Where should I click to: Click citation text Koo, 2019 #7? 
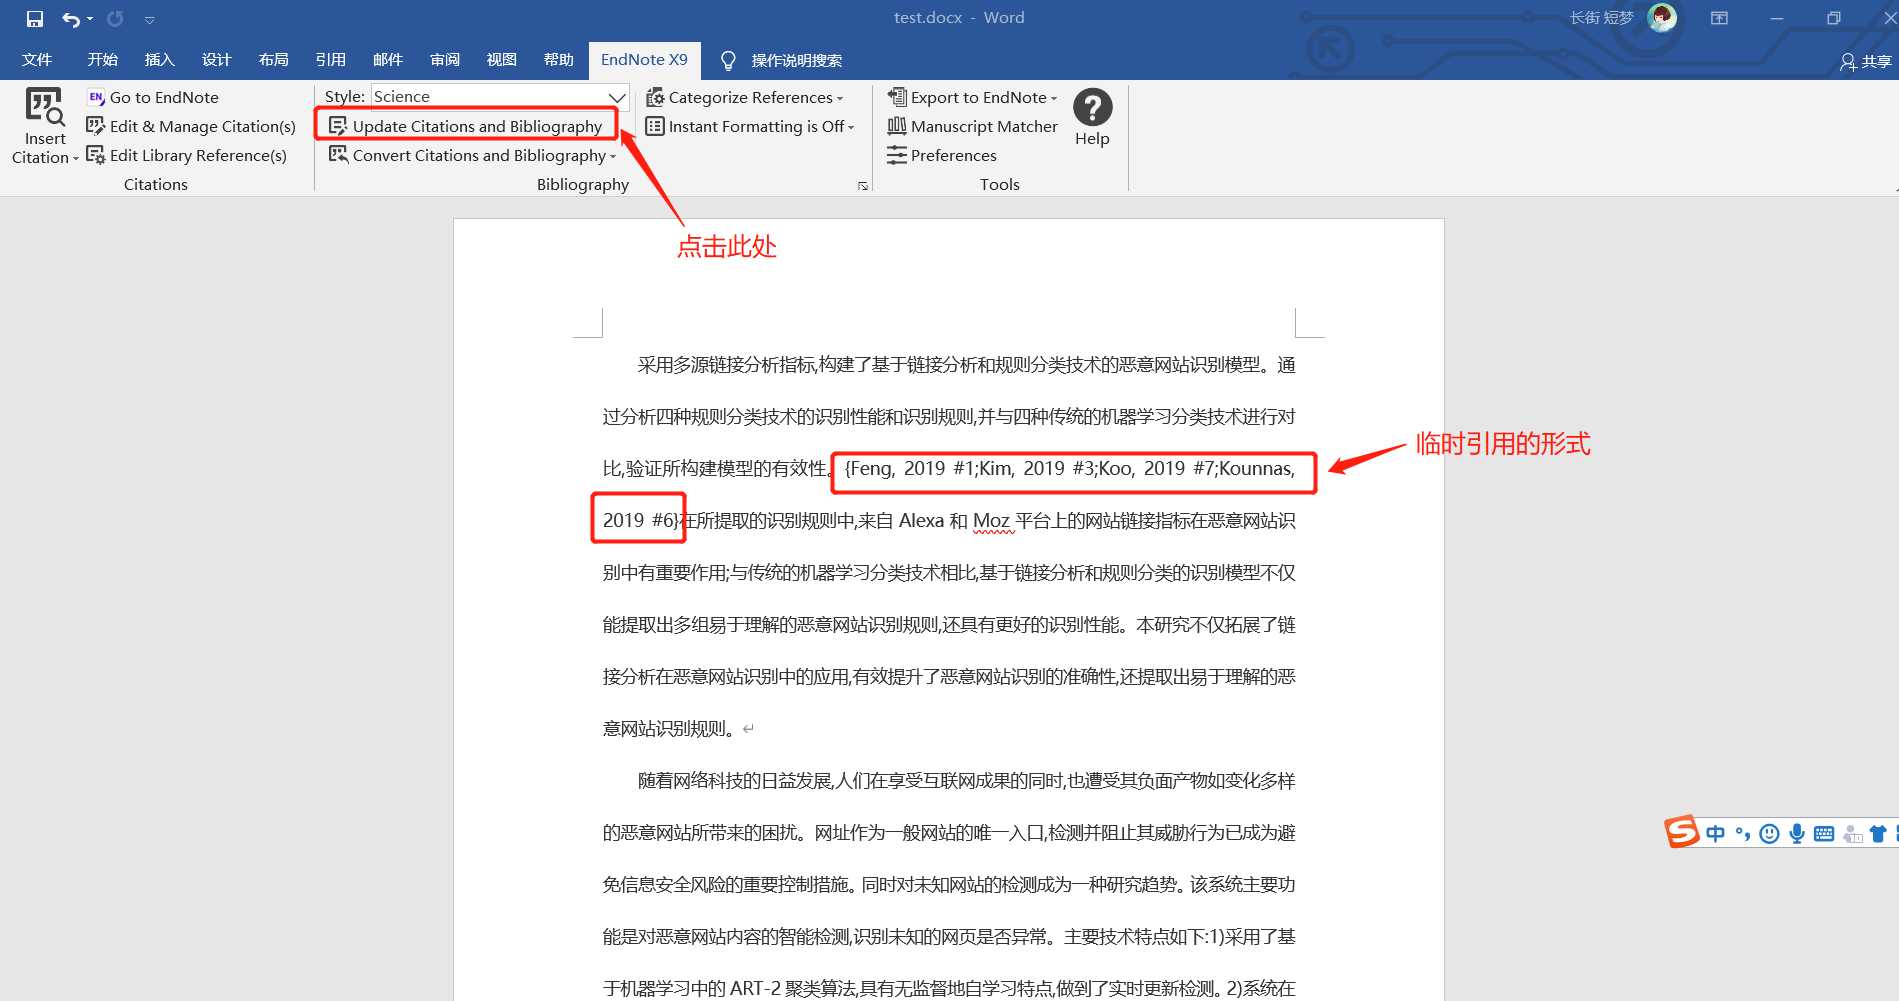[1155, 468]
